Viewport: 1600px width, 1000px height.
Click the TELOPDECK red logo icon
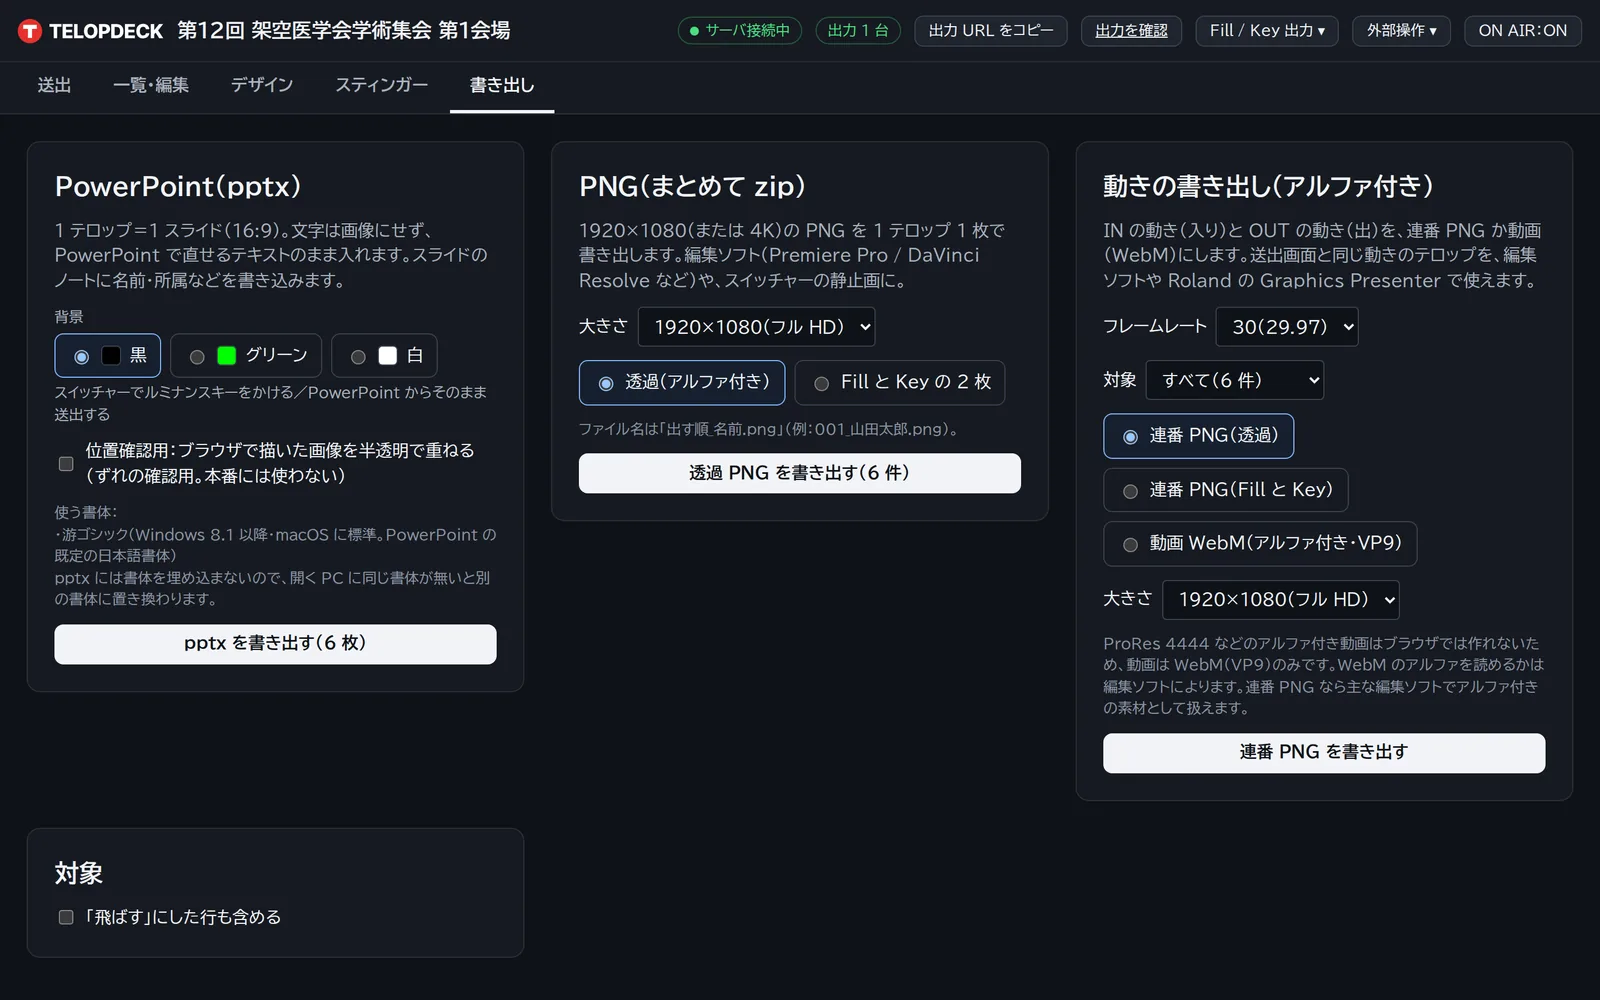tap(30, 31)
